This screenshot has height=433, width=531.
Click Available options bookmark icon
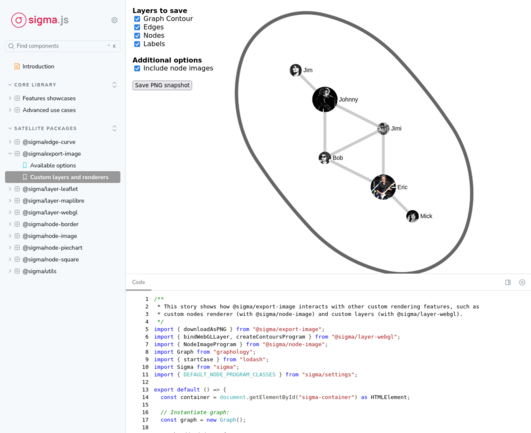tap(25, 165)
